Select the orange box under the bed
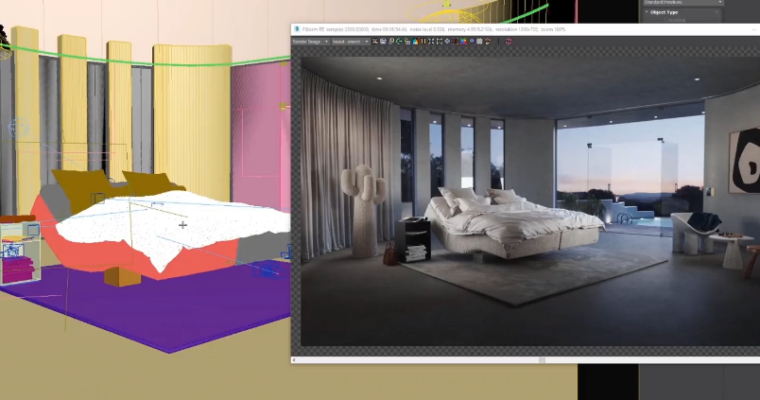The image size is (760, 400). [122, 275]
